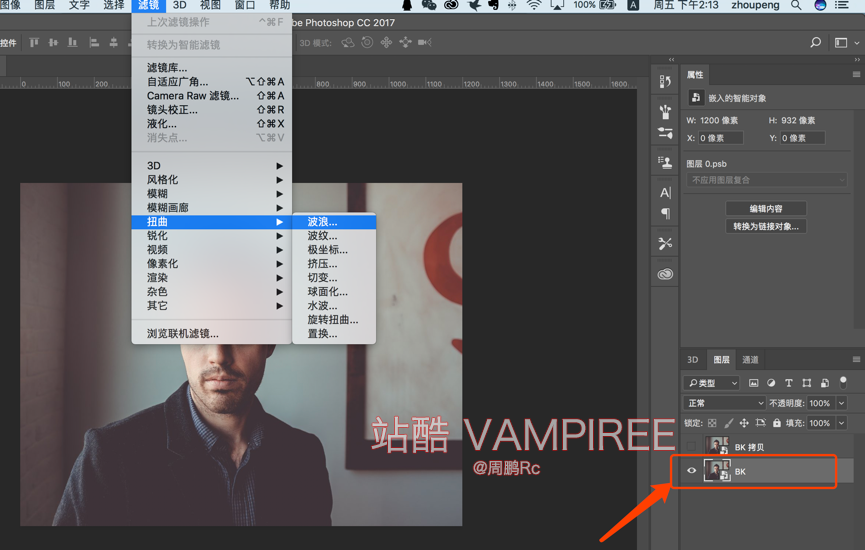Open Wi-Fi status menu

(533, 5)
